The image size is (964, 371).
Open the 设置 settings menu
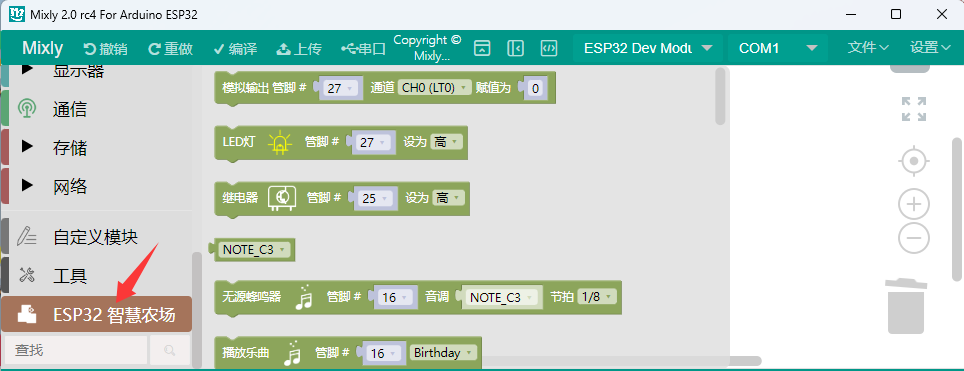tap(931, 47)
